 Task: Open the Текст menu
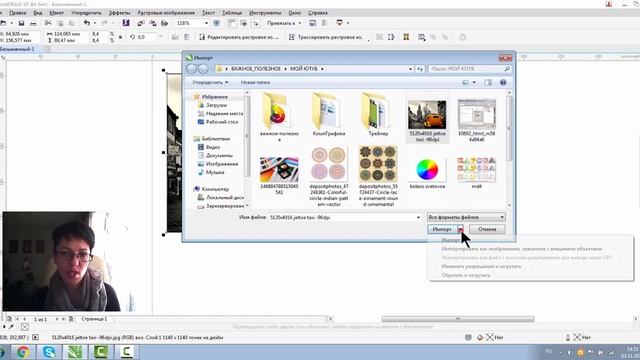pos(208,13)
